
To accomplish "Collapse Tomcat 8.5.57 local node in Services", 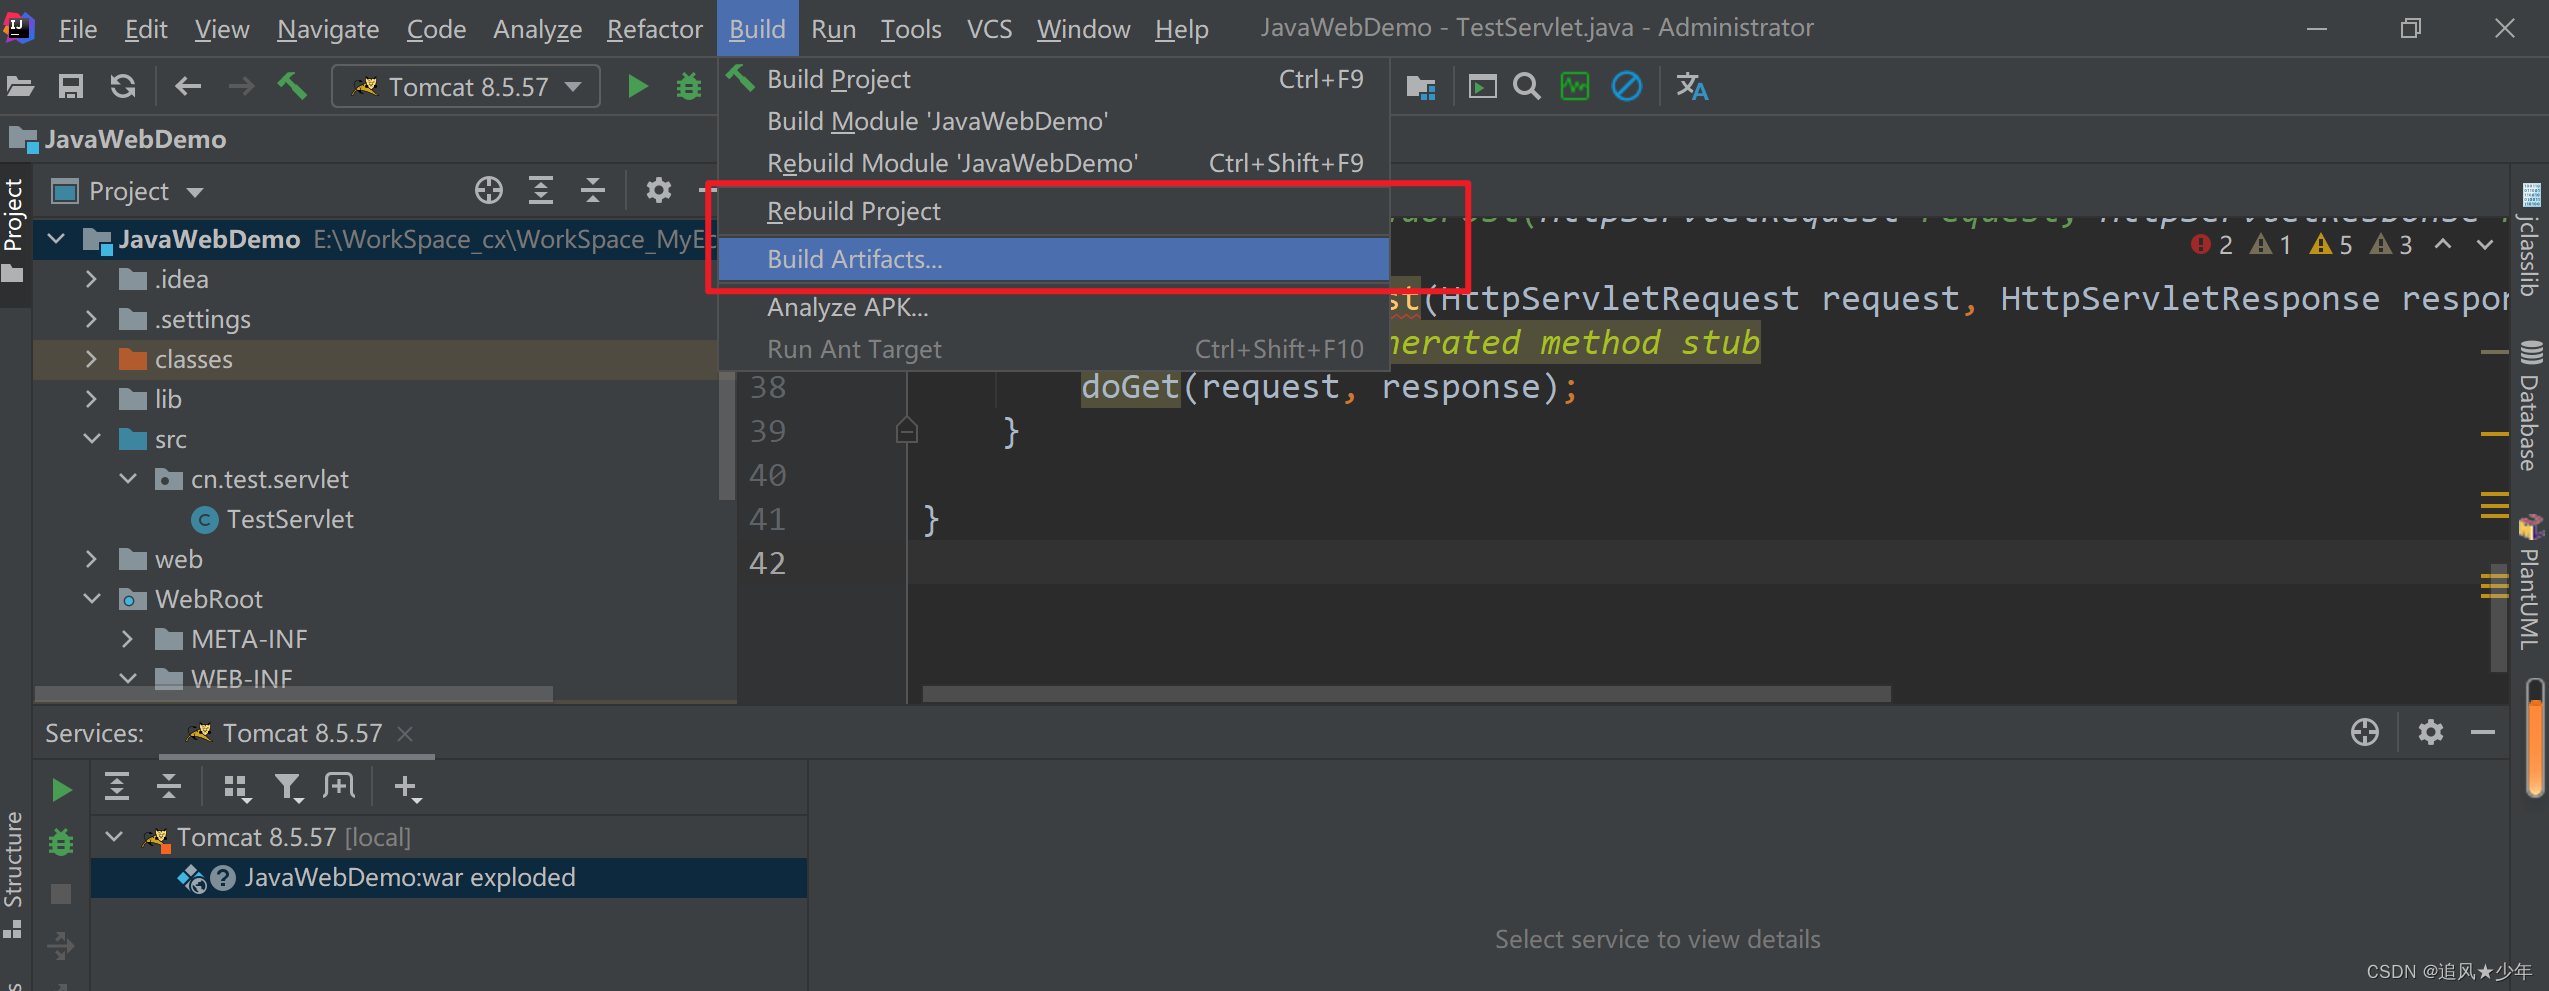I will pyautogui.click(x=114, y=837).
